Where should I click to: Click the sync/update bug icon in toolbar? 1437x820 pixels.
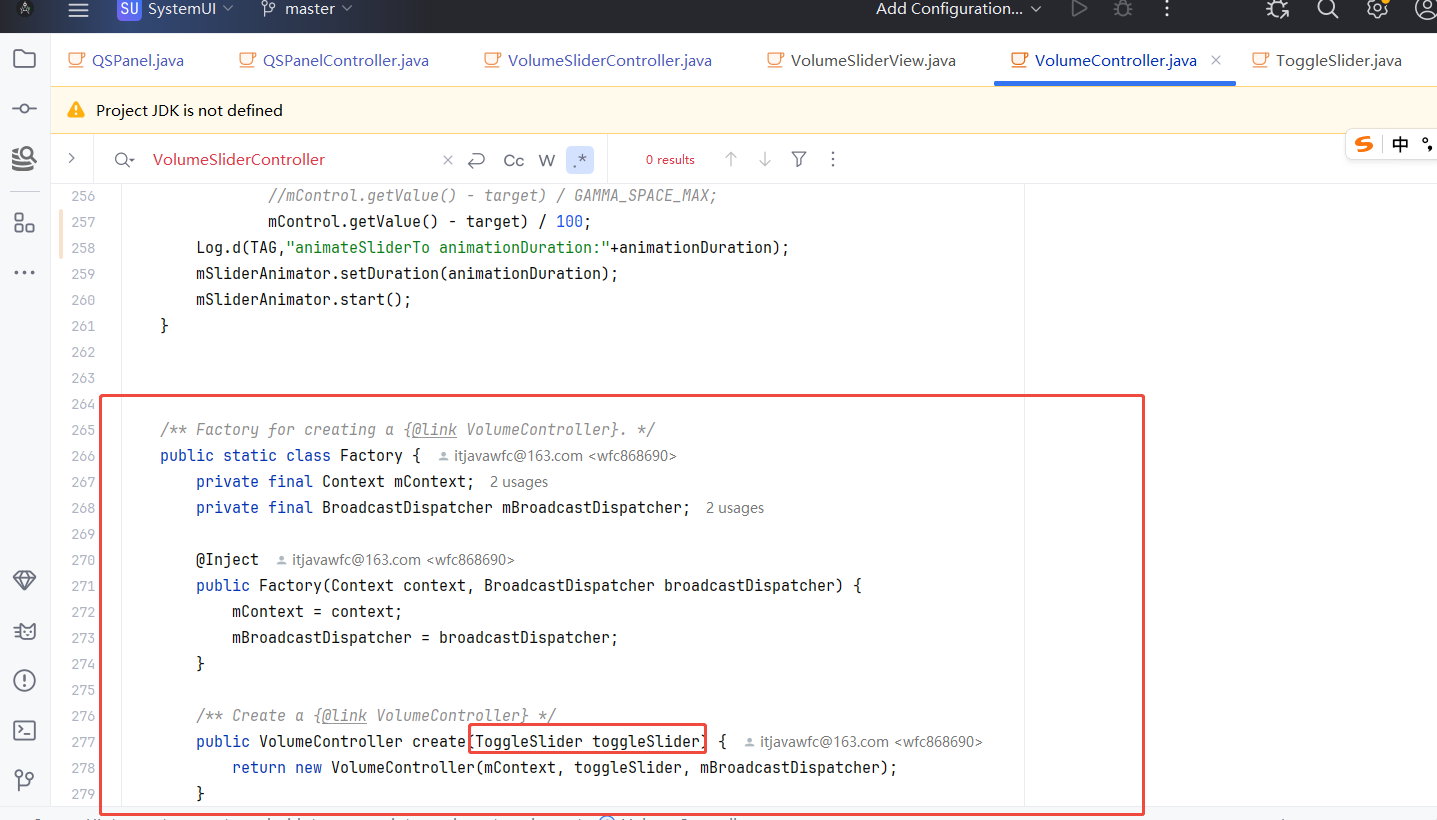[1277, 9]
